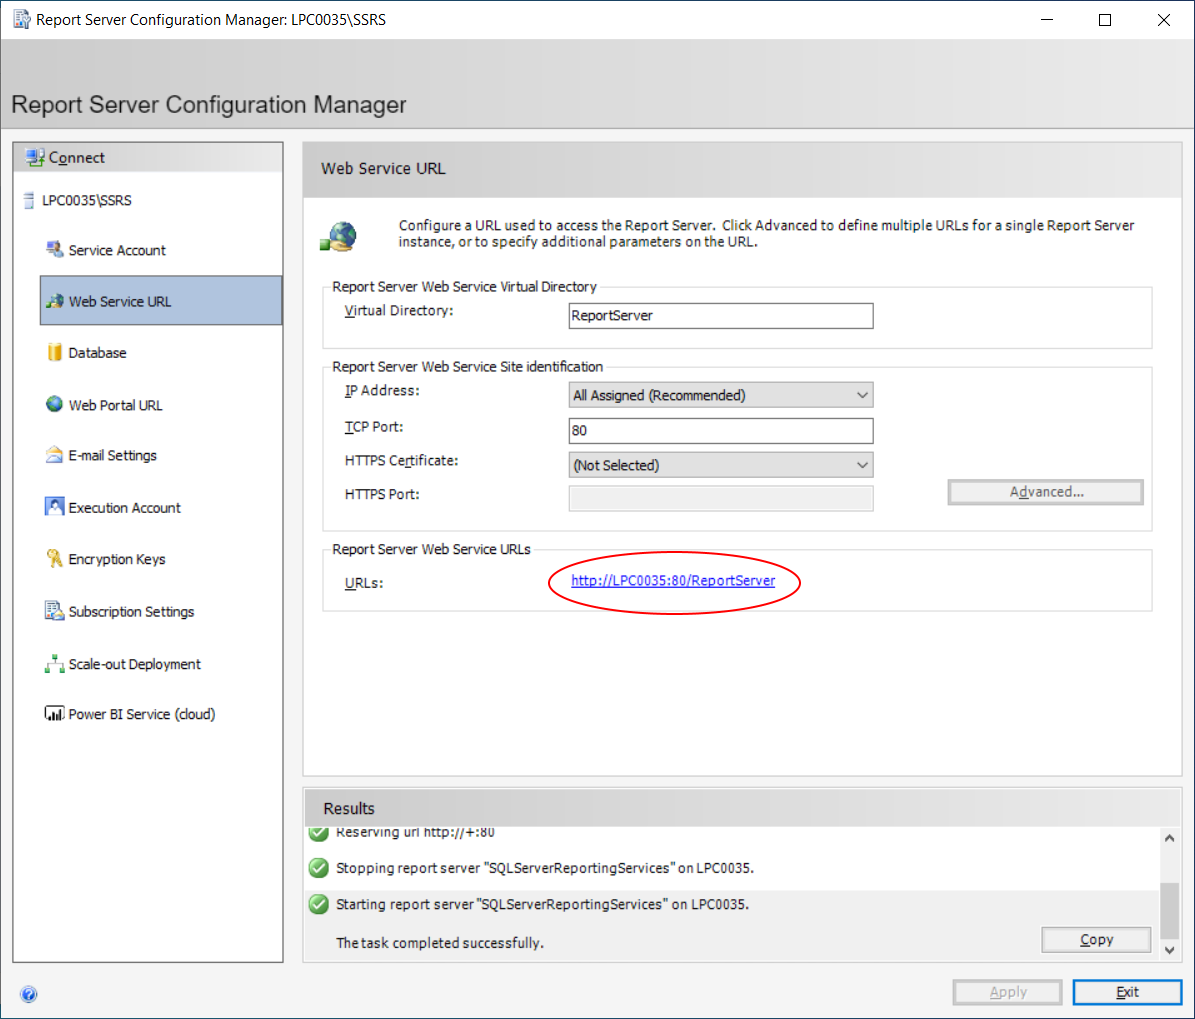Viewport: 1195px width, 1019px height.
Task: Open the HTTPS Certificate dropdown
Action: tap(720, 465)
